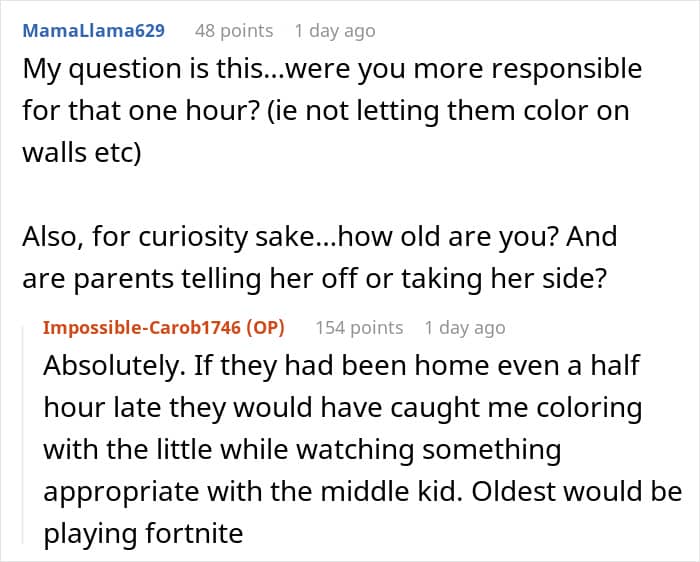Click the word "fortnite" in the reply

click(197, 533)
